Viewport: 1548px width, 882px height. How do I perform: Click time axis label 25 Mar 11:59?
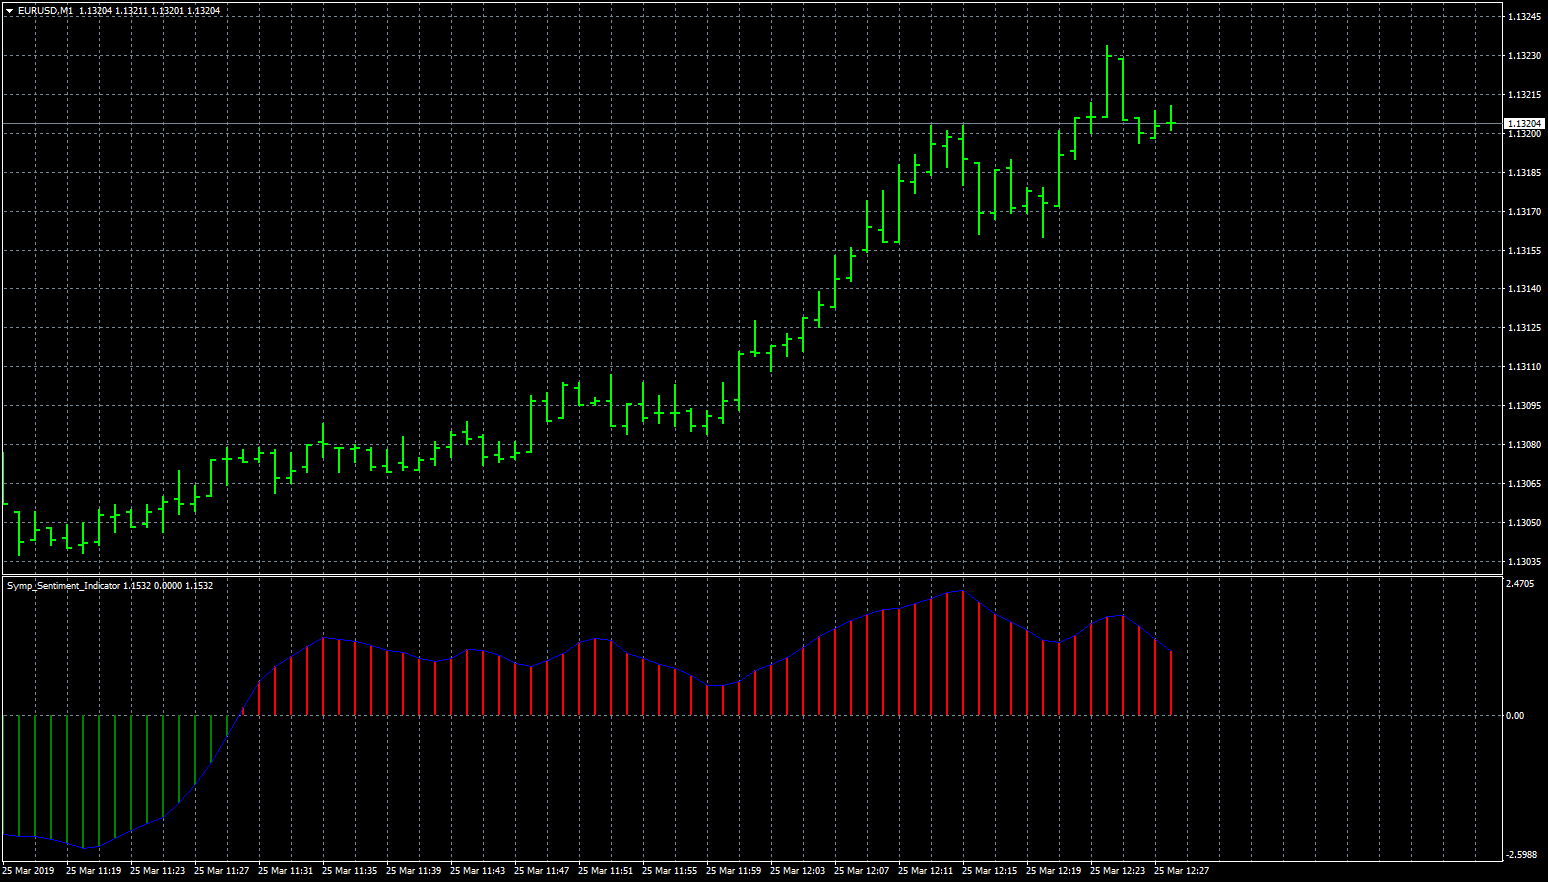[734, 871]
